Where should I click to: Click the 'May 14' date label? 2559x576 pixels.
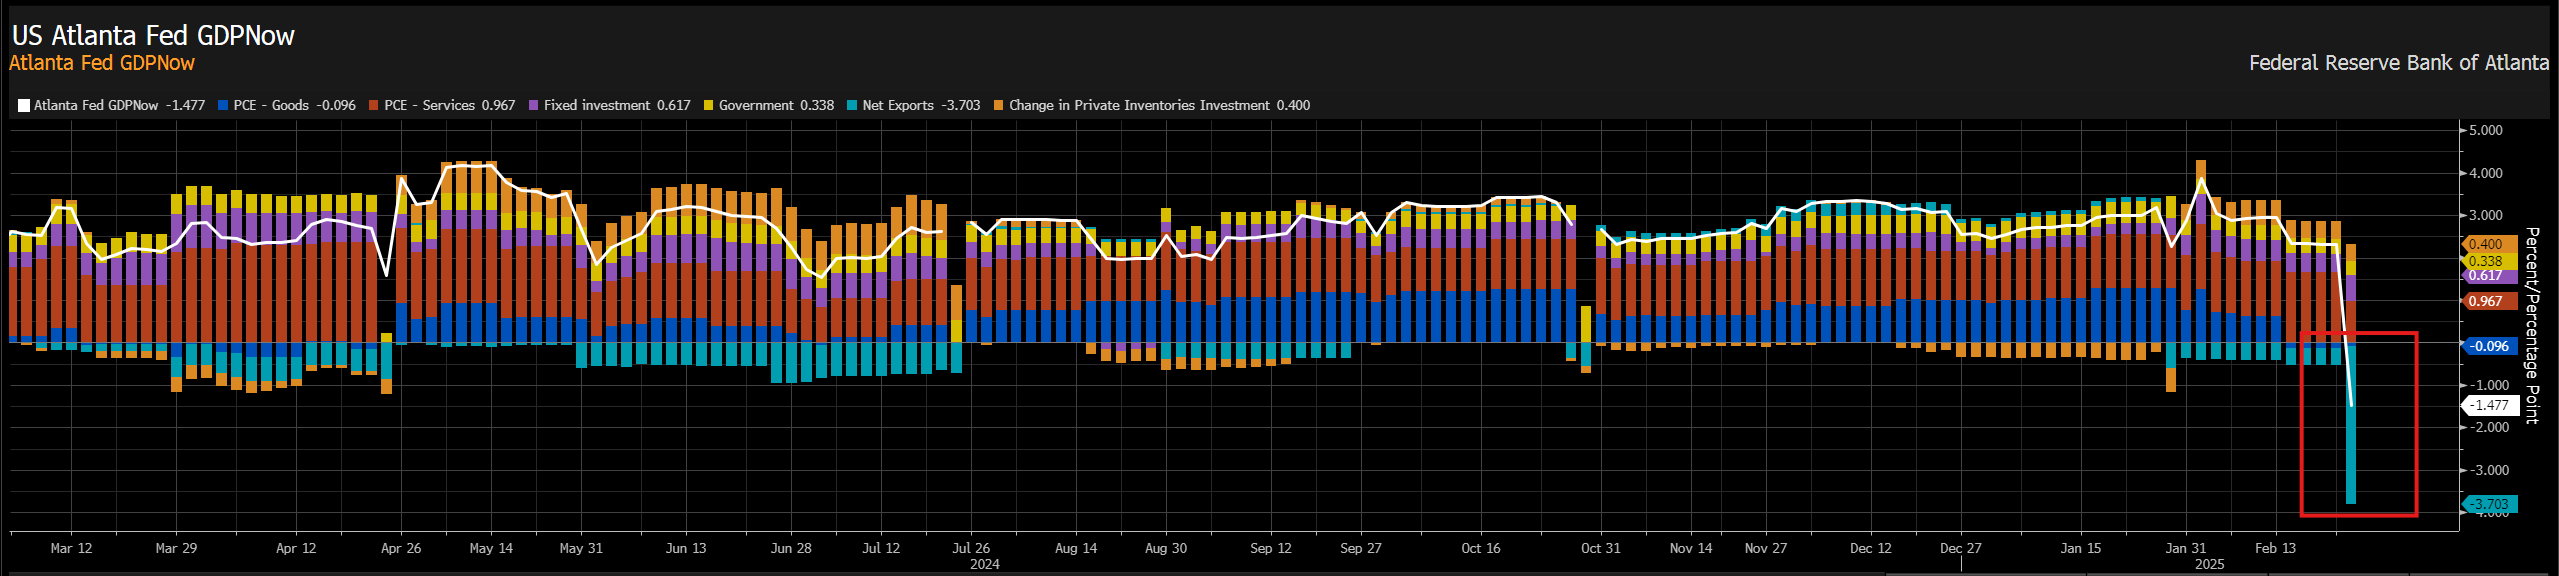pyautogui.click(x=491, y=548)
